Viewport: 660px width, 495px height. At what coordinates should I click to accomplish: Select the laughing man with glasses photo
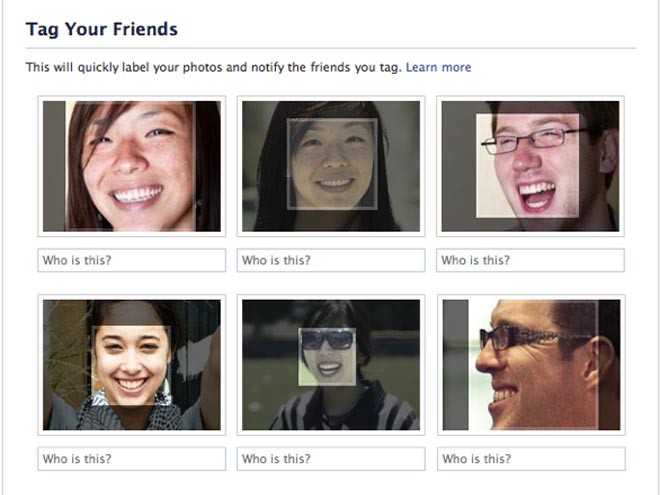[530, 165]
